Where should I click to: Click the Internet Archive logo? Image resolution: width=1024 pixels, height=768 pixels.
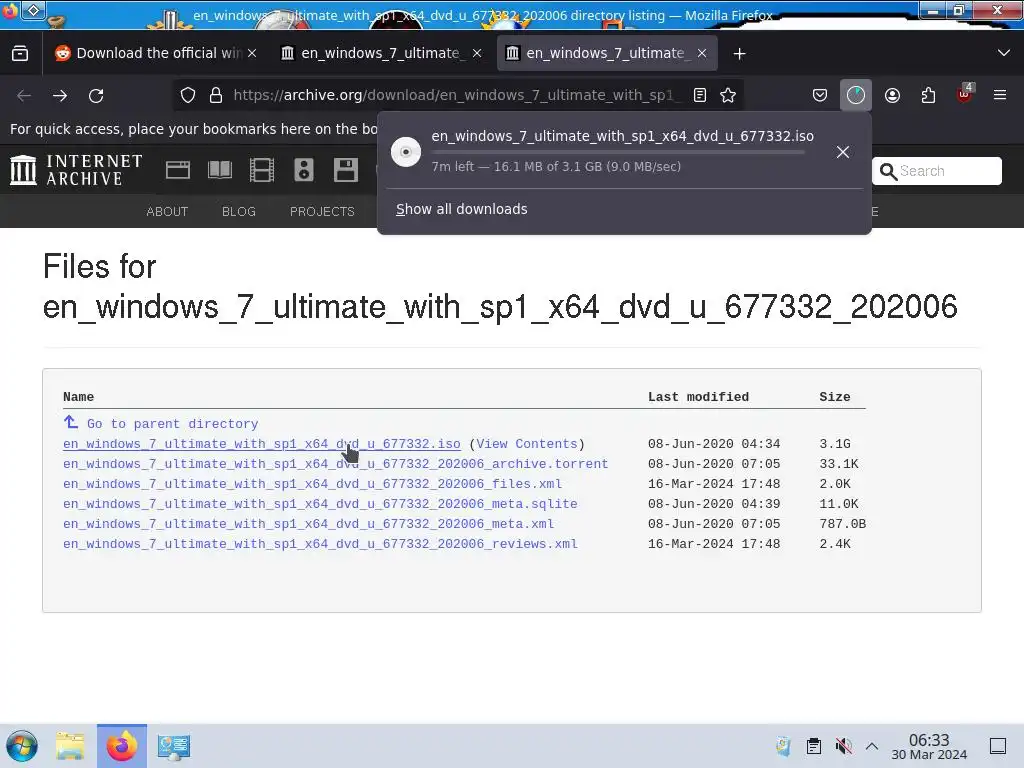pyautogui.click(x=76, y=170)
